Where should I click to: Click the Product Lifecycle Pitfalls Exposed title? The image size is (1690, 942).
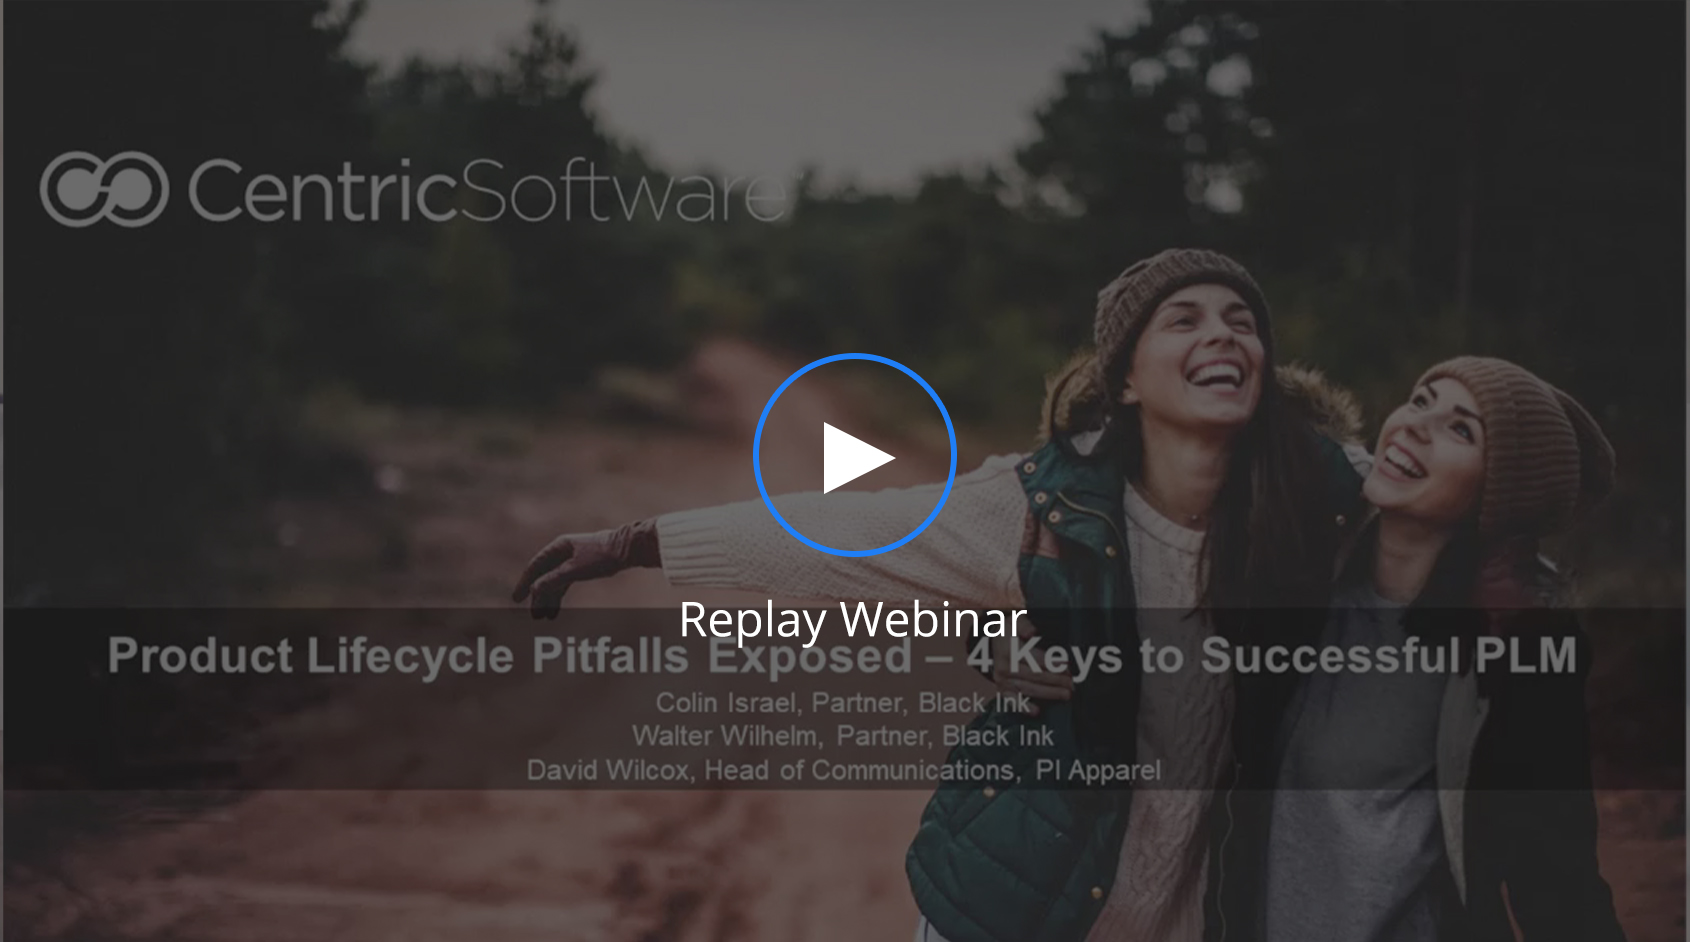508,657
